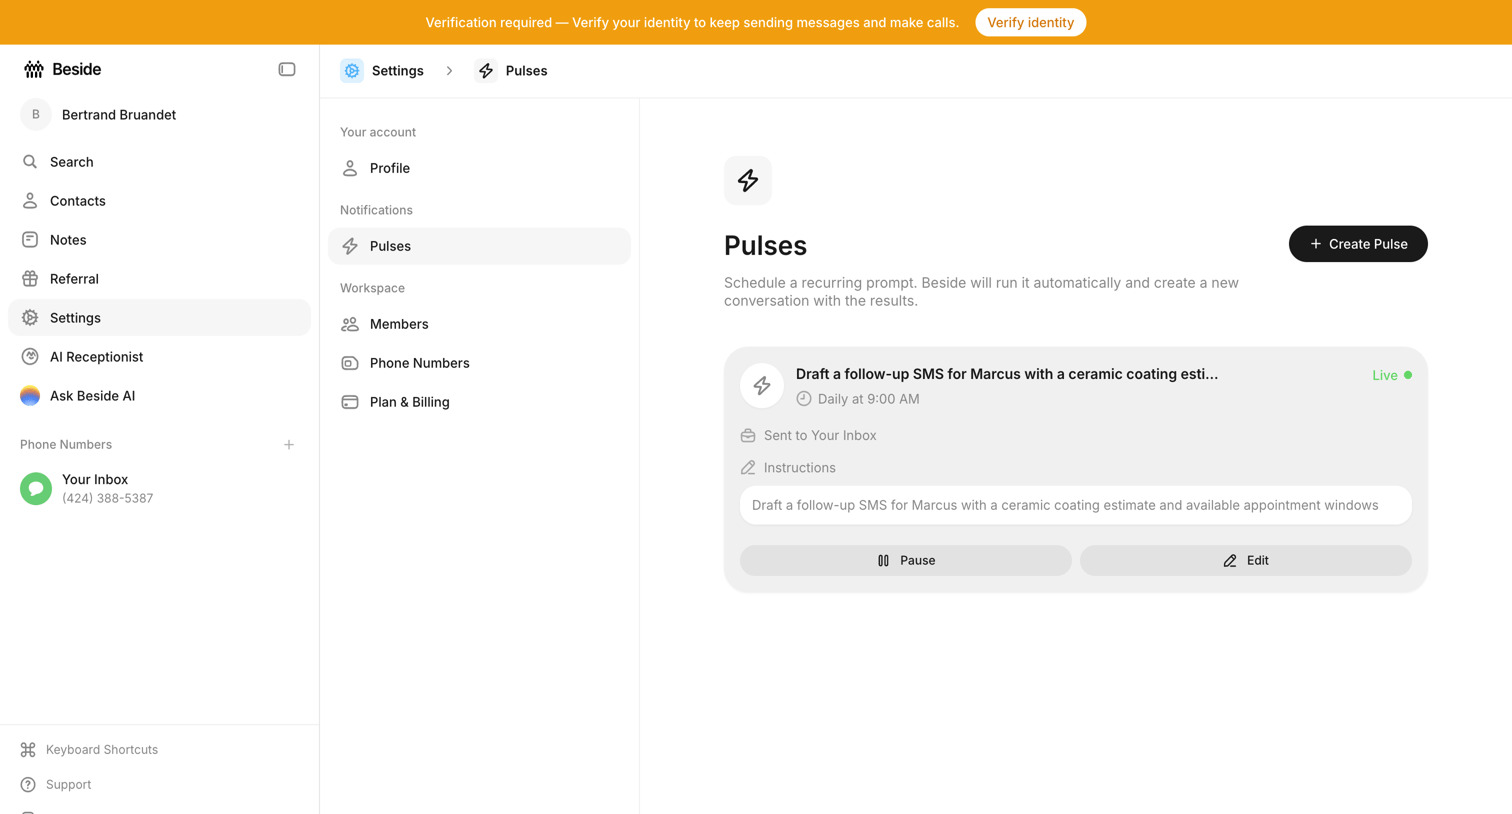
Task: Open Notes from the sidebar
Action: (x=159, y=240)
